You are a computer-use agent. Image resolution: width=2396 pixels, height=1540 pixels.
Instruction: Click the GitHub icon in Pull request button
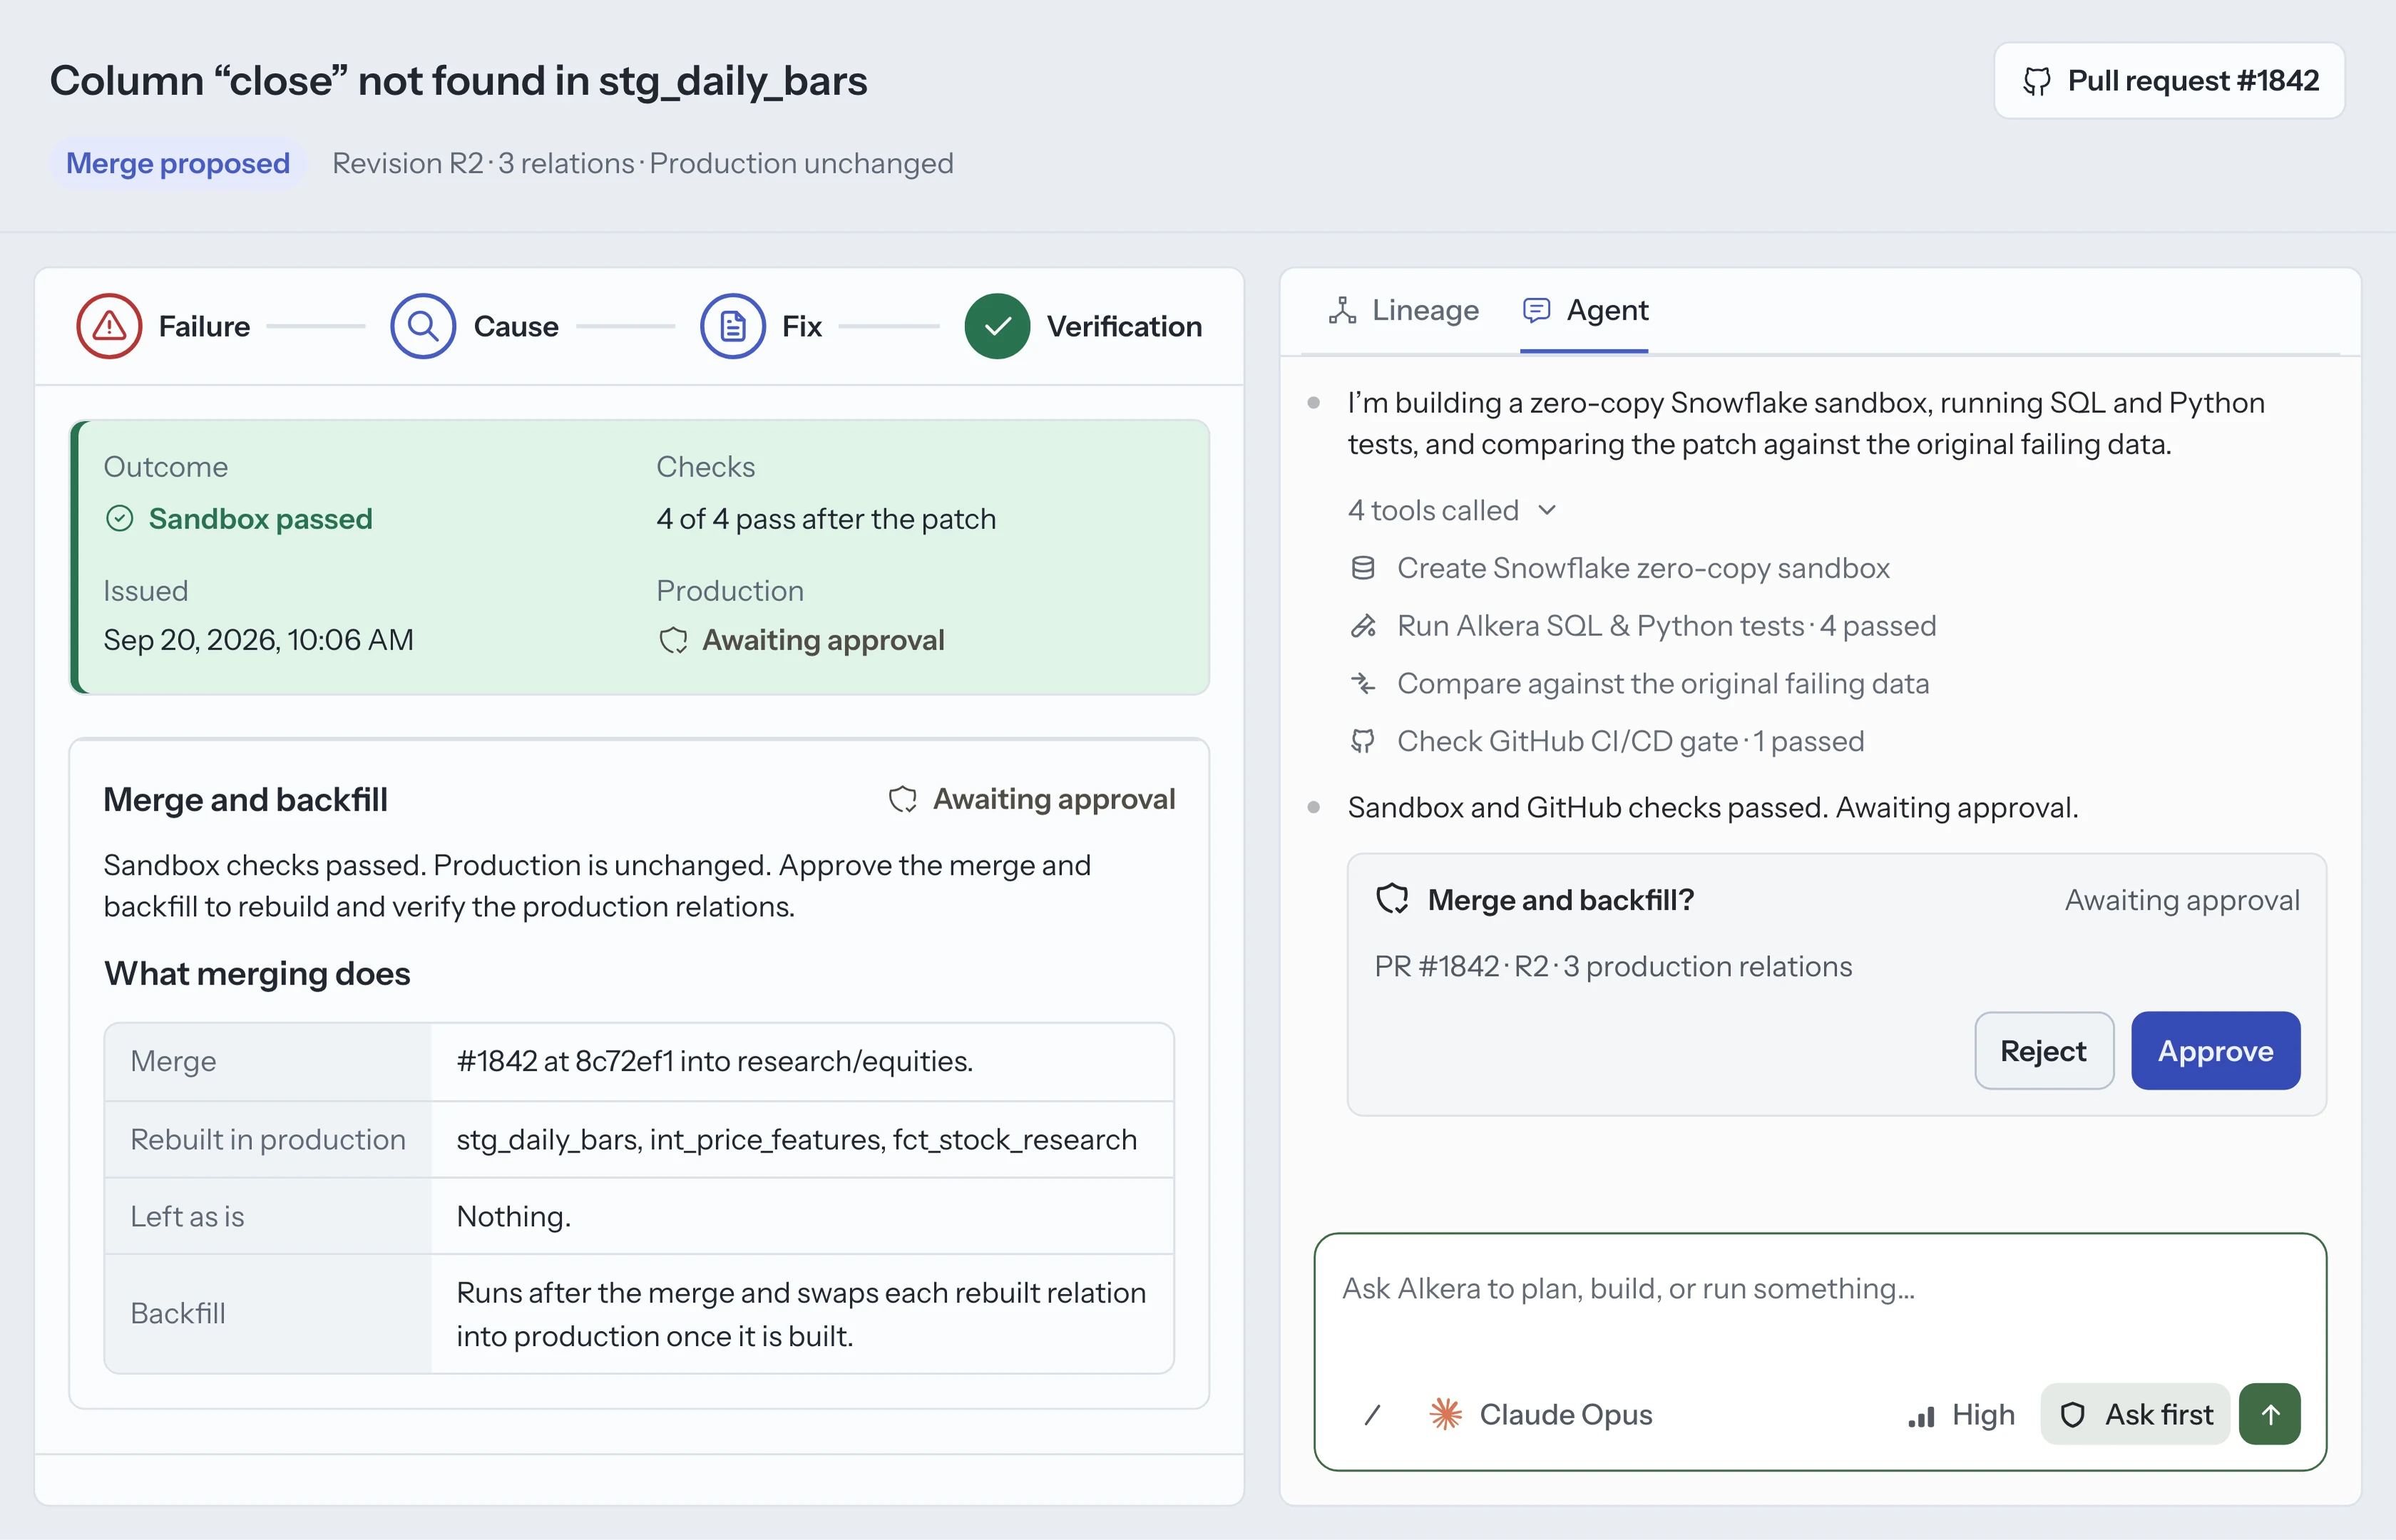(2036, 81)
